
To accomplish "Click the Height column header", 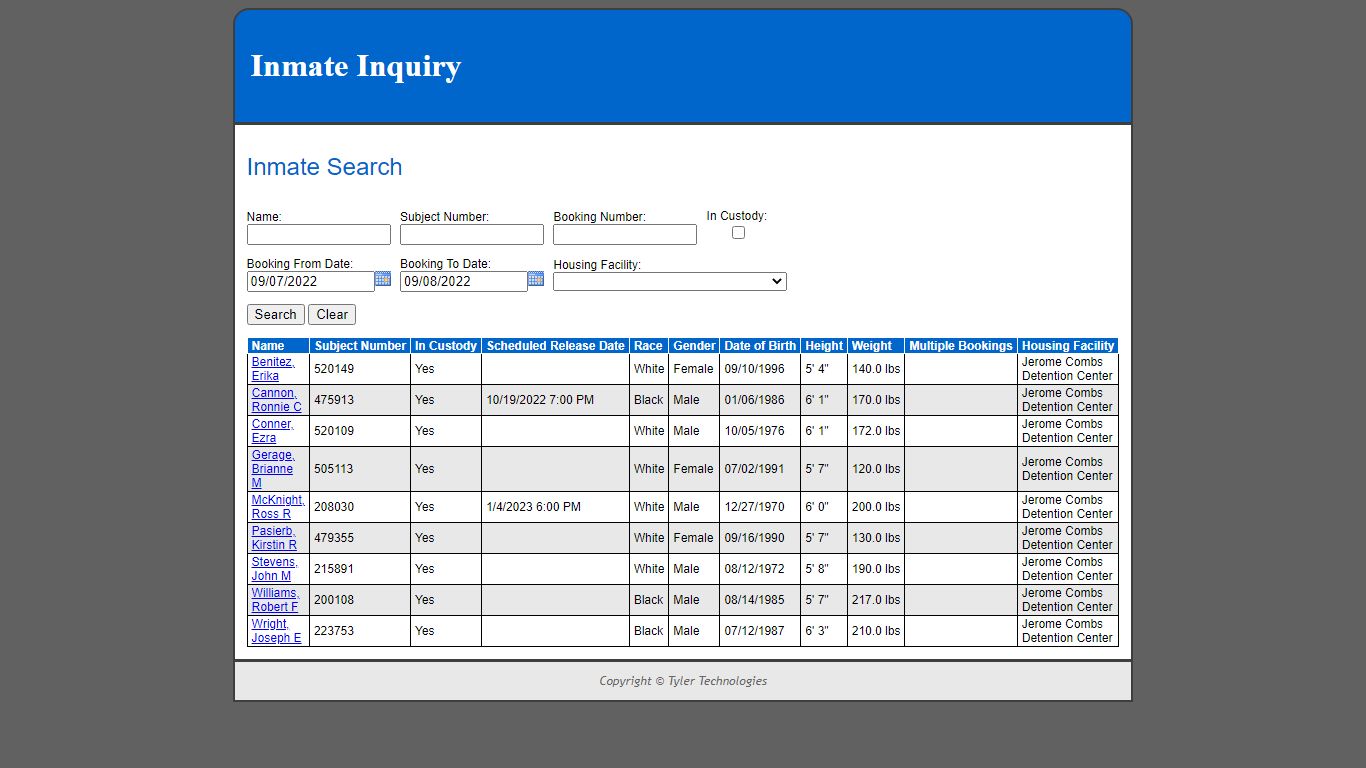I will pos(824,346).
